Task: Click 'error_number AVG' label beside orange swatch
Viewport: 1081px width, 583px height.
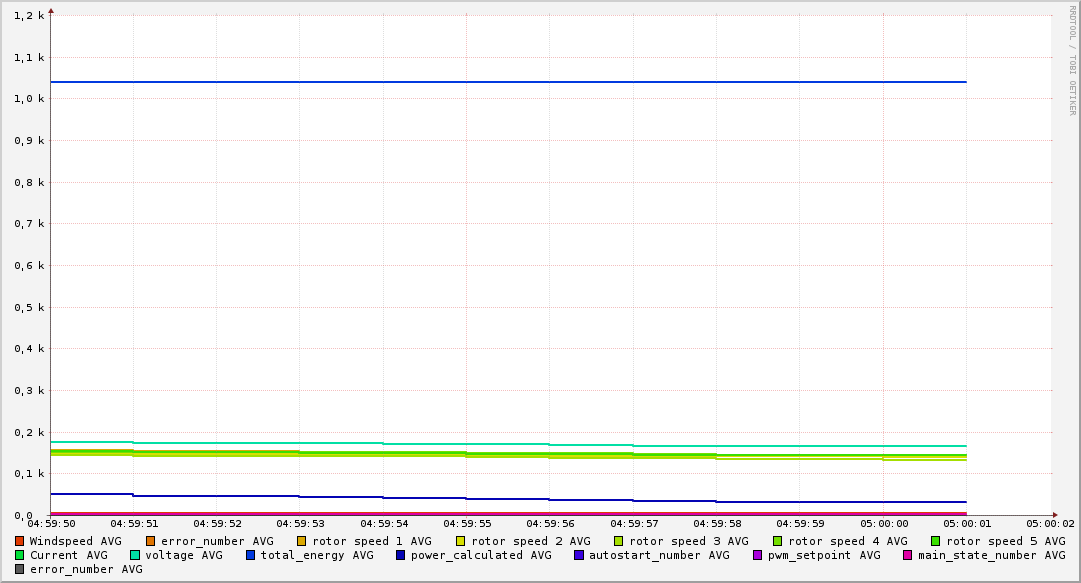Action: tap(217, 542)
